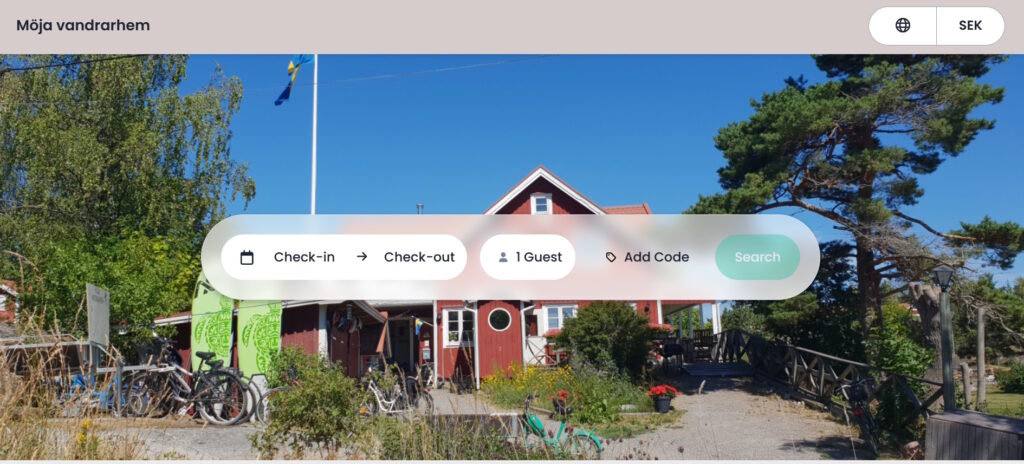
Task: Click the green surfboards by the bikes
Action: [236, 330]
